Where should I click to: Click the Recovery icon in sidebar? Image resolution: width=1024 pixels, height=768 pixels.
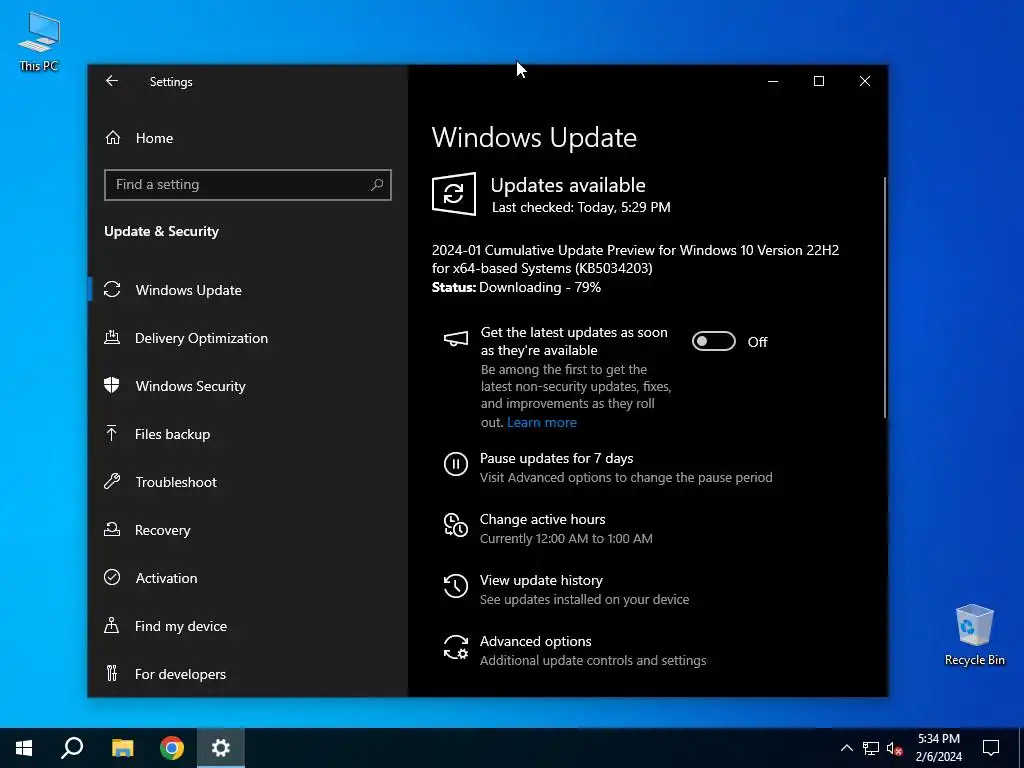tap(112, 530)
